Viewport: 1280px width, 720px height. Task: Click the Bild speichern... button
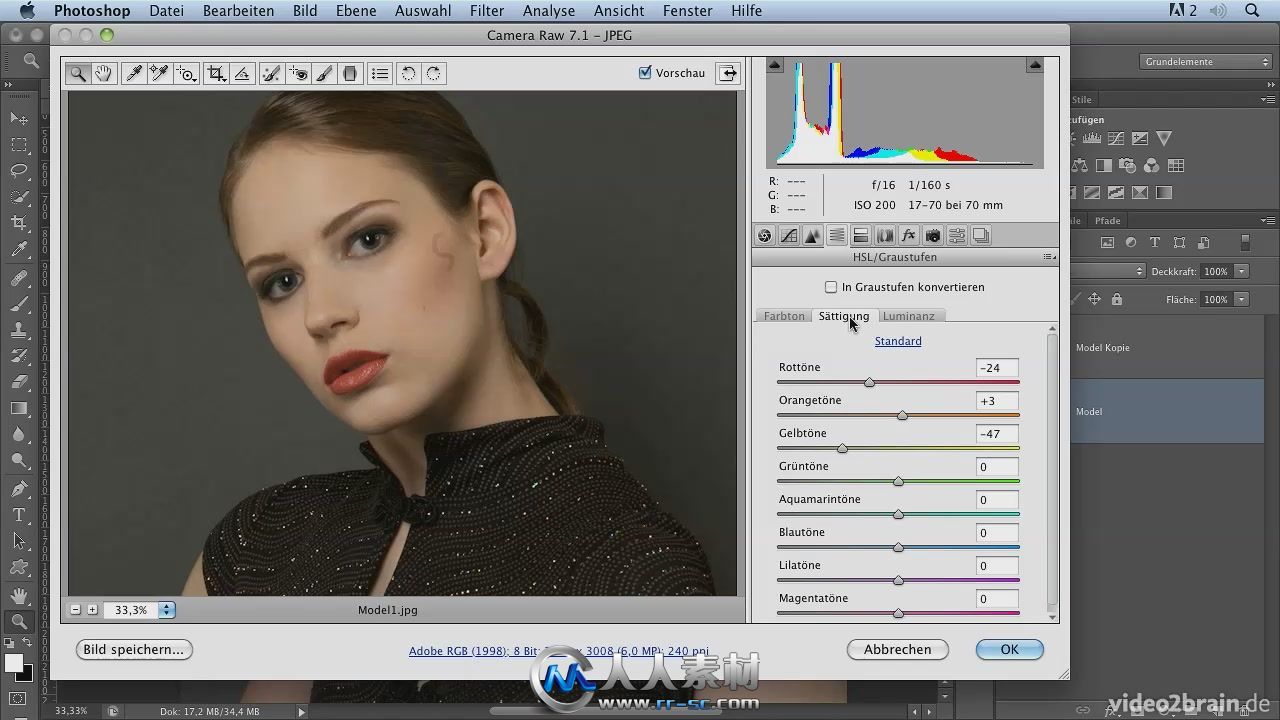coord(134,649)
